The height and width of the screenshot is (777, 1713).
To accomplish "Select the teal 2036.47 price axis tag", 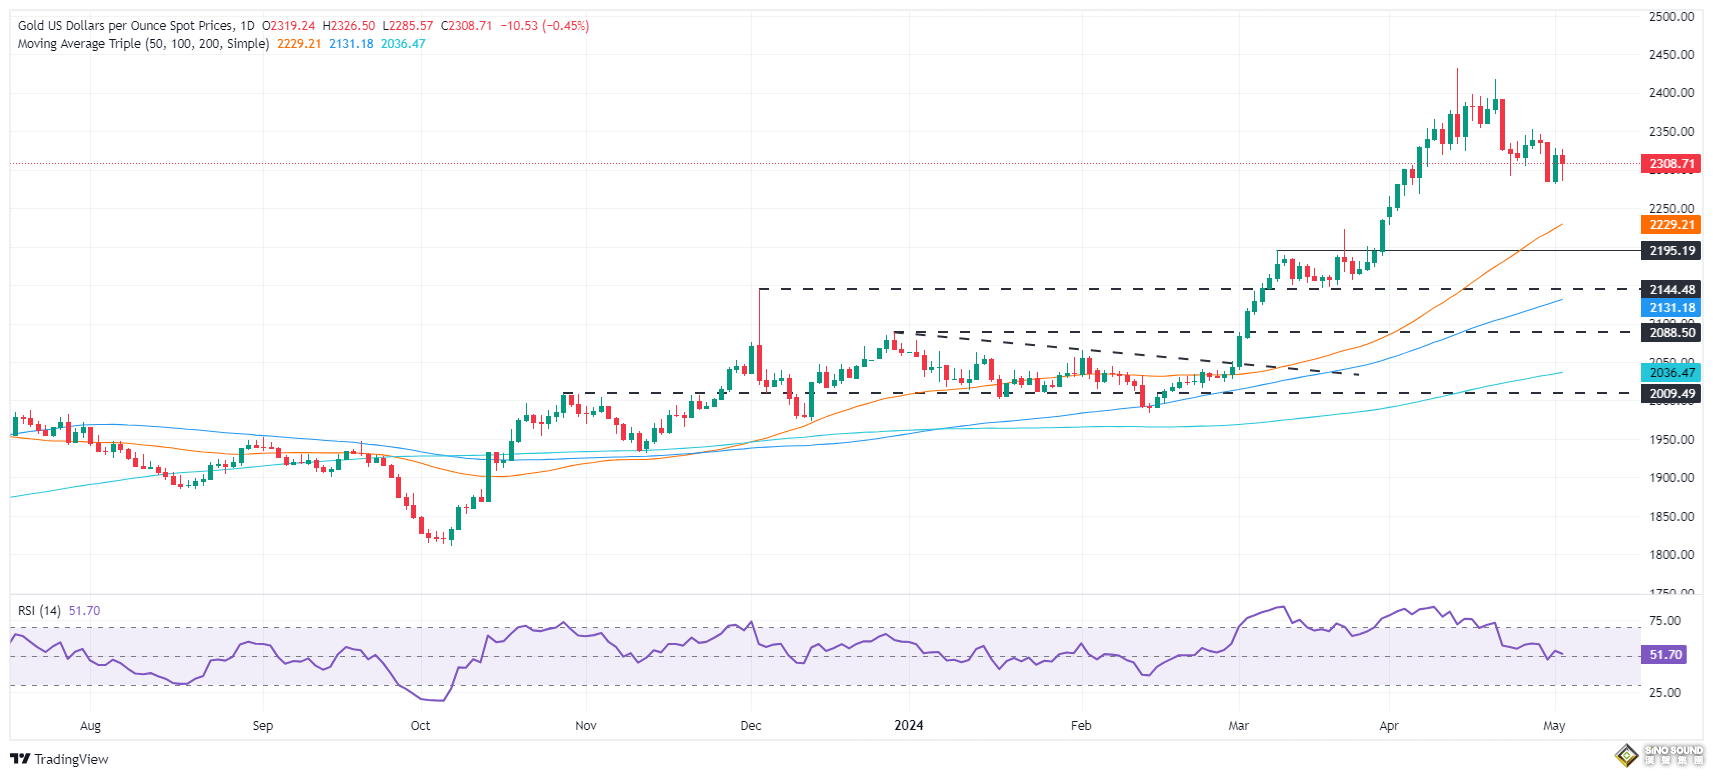I will pyautogui.click(x=1671, y=373).
